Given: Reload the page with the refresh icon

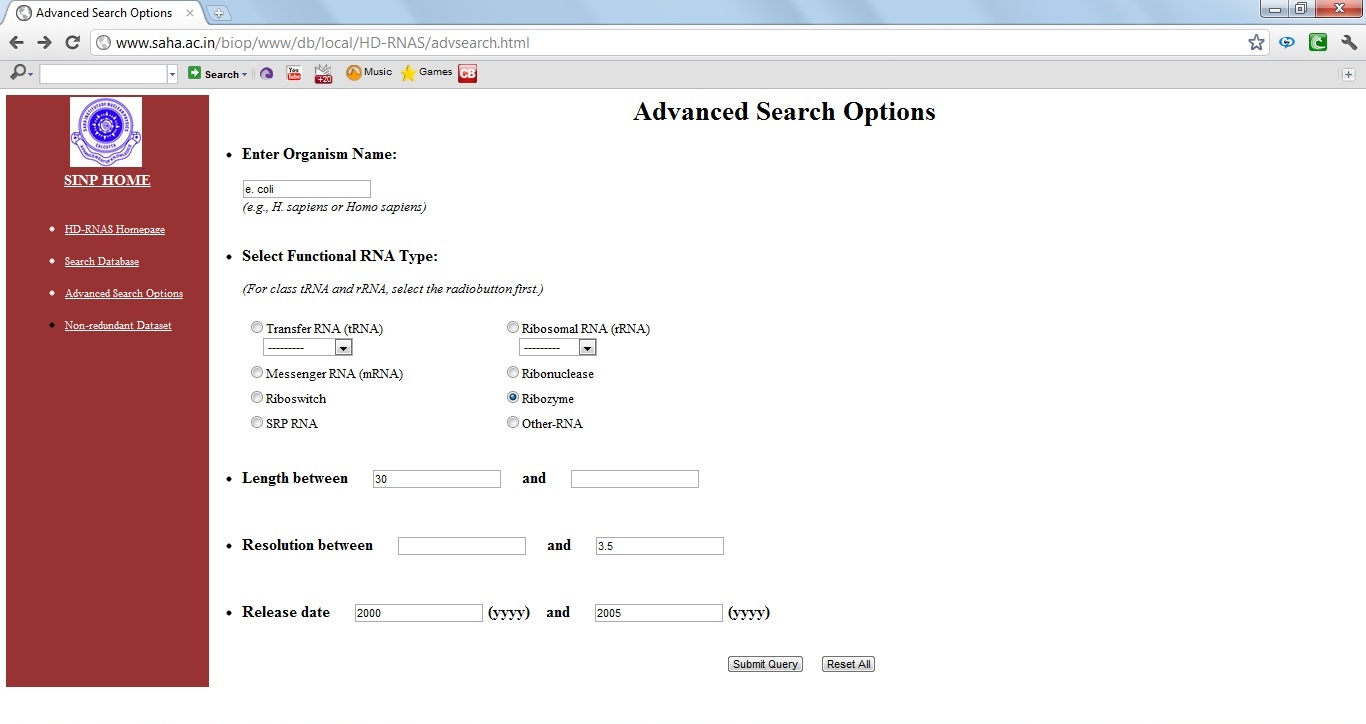Looking at the screenshot, I should (x=72, y=42).
